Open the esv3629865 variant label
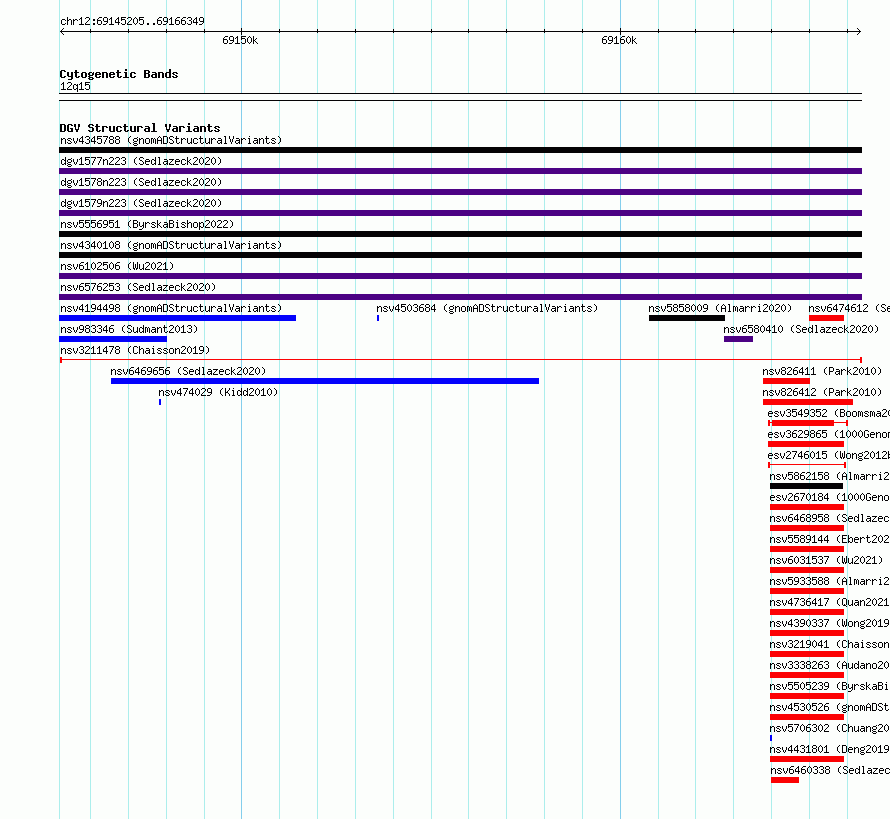Screen dimensions: 890x819 (829, 434)
